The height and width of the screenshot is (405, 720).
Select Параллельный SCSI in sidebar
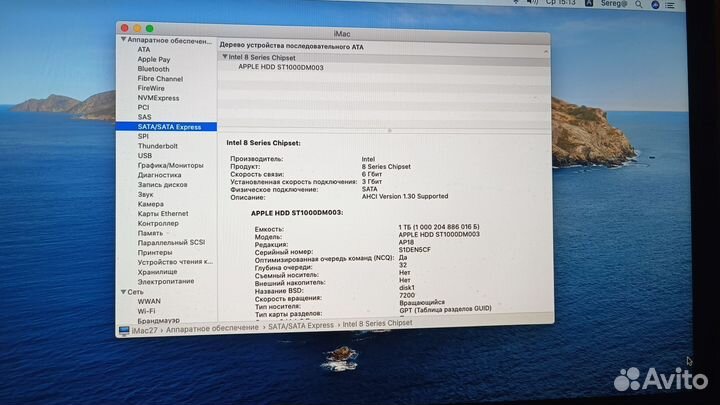[171, 242]
